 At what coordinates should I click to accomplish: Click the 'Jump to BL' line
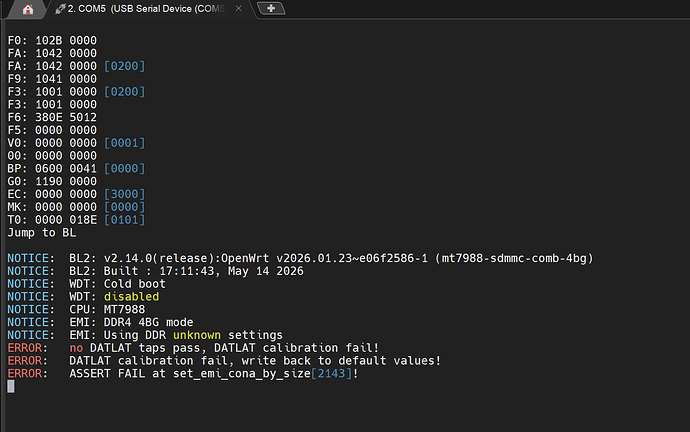pos(42,233)
